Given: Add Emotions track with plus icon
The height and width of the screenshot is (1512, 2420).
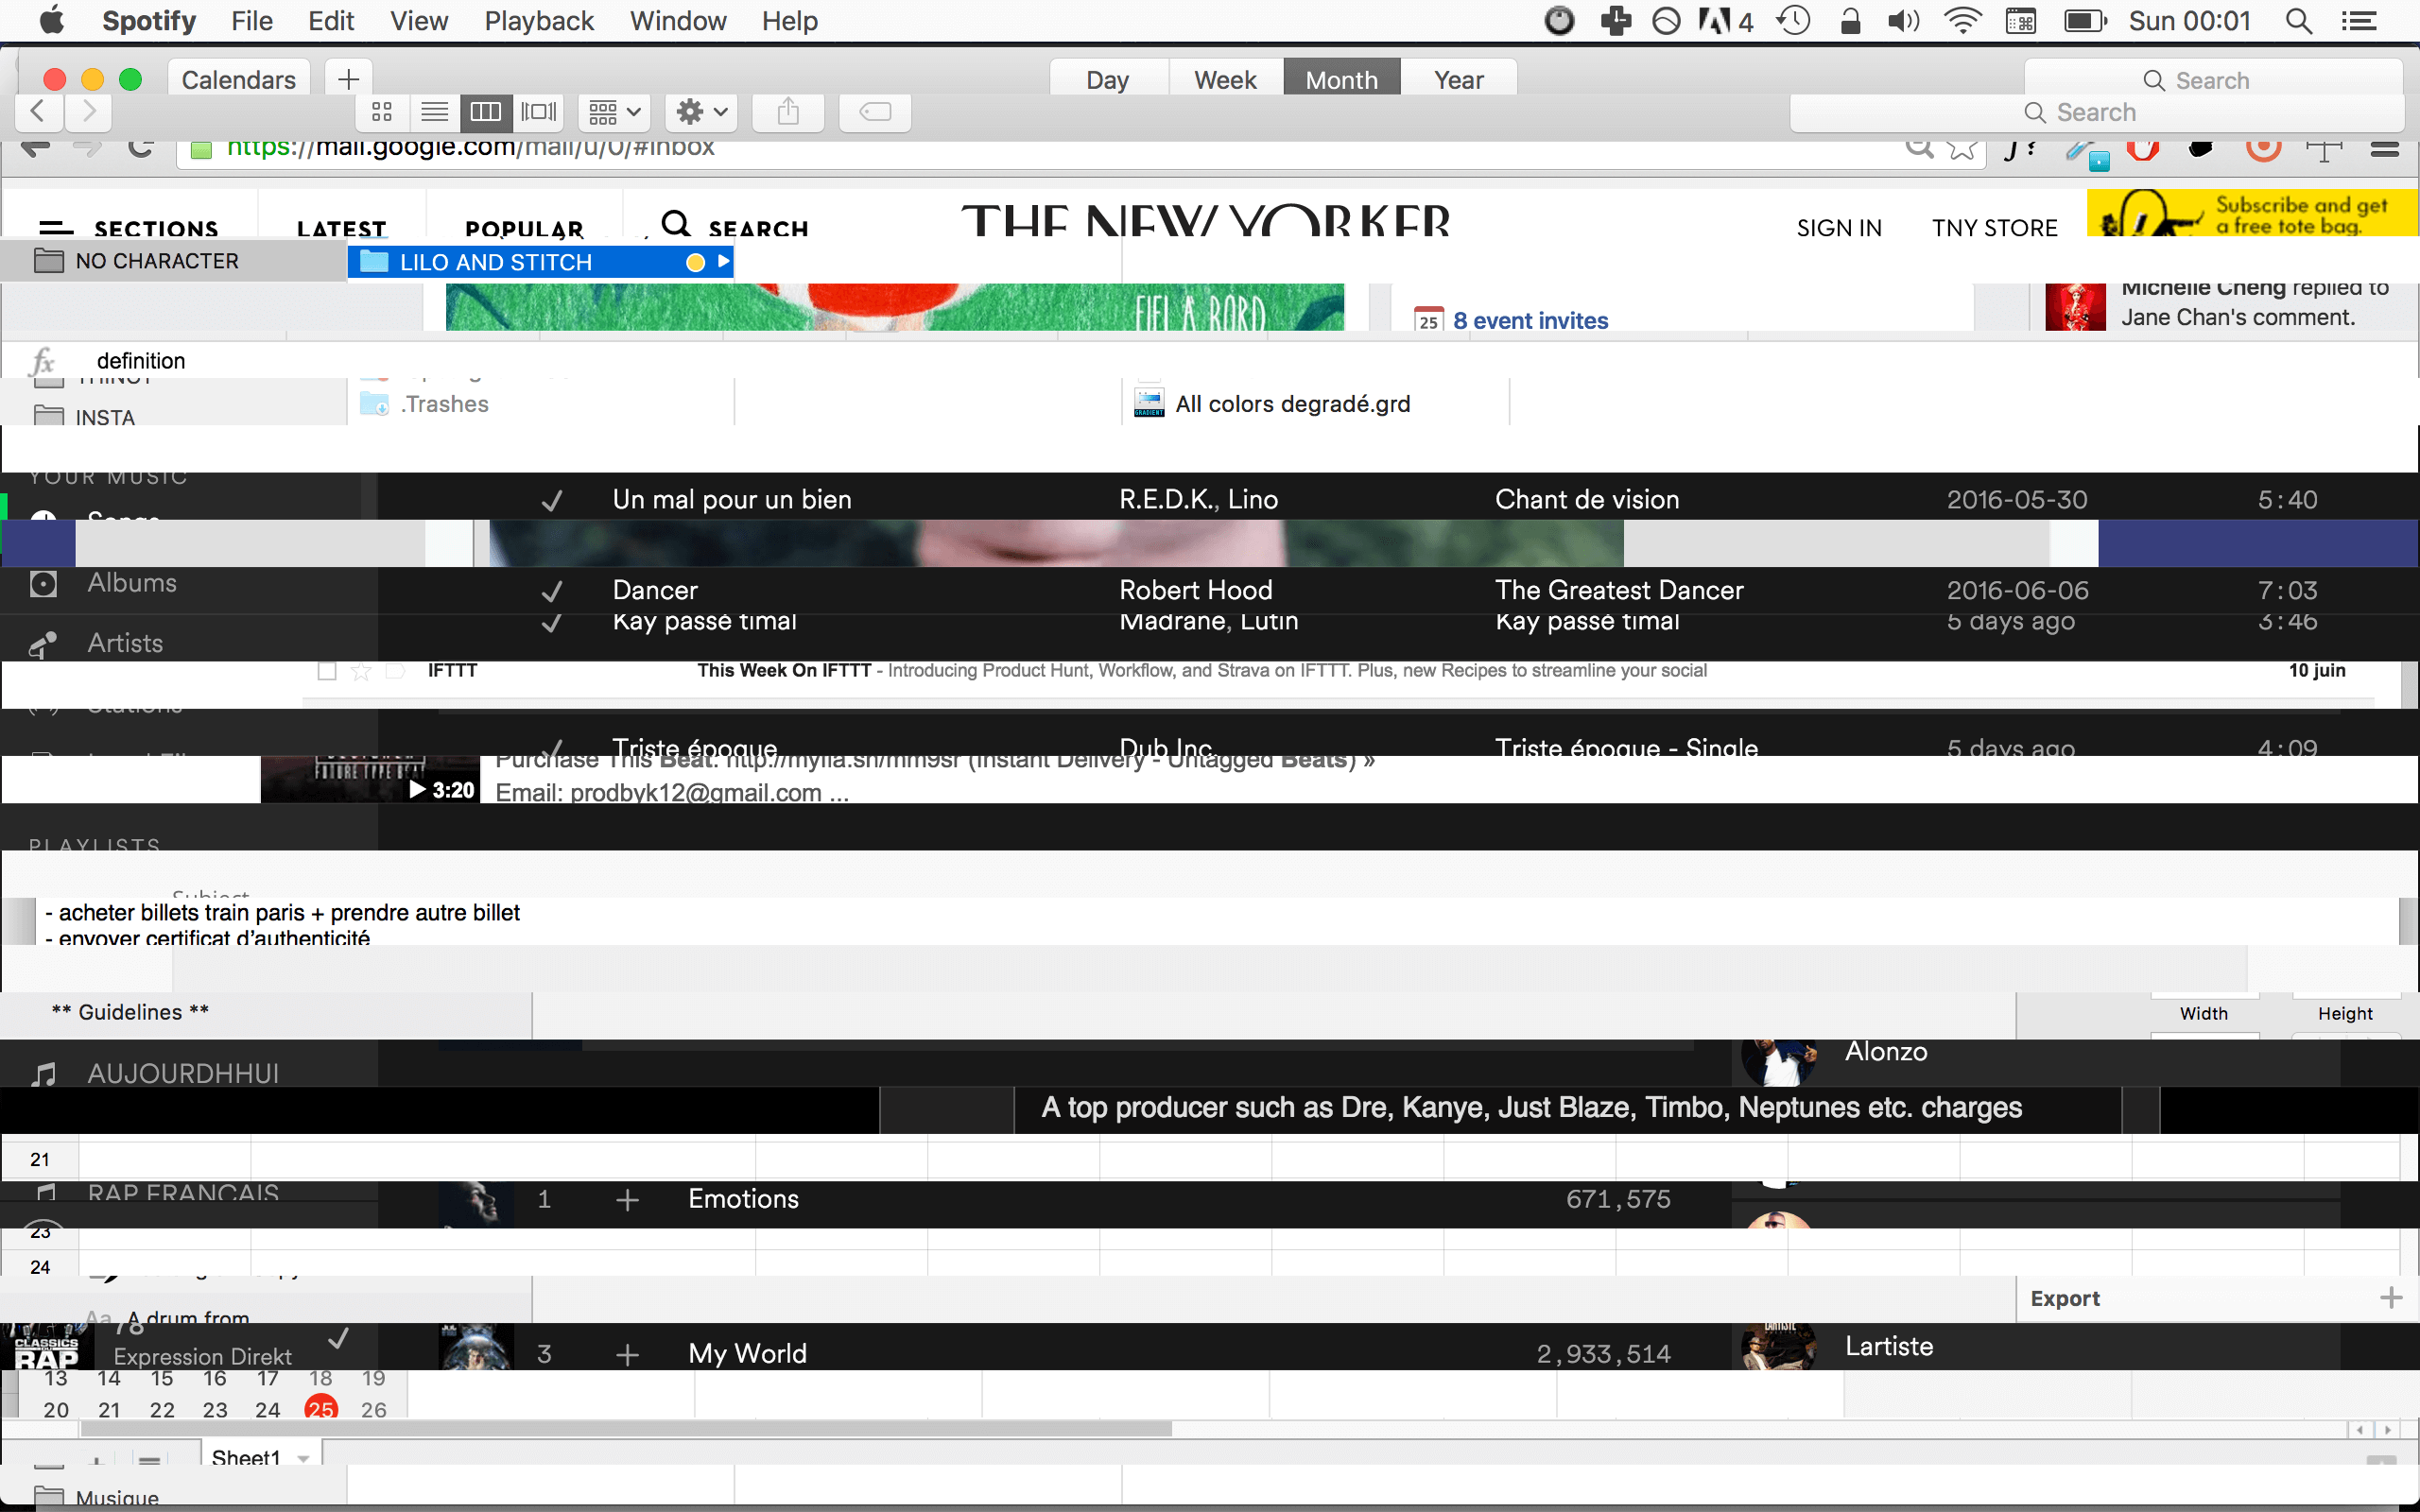Looking at the screenshot, I should [x=627, y=1199].
